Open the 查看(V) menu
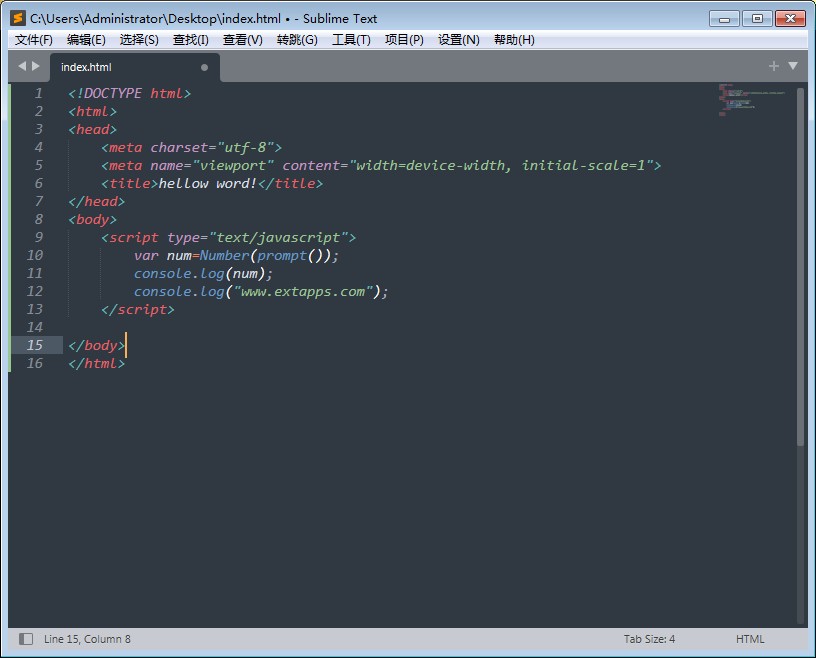The image size is (816, 658). 243,40
